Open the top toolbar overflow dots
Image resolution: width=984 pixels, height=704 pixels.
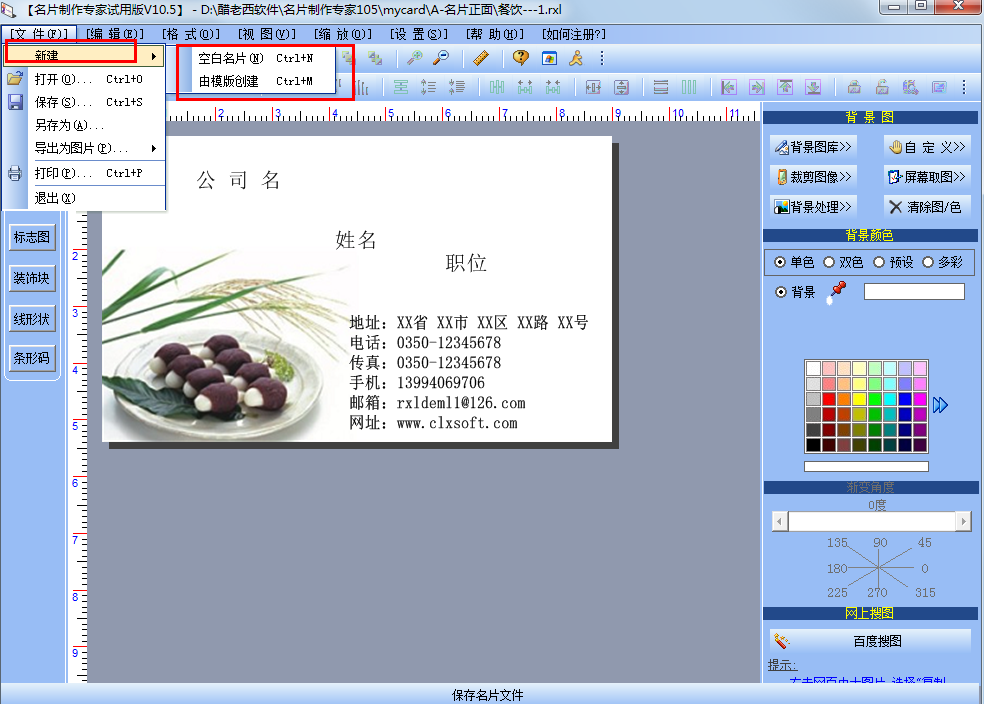[x=602, y=58]
